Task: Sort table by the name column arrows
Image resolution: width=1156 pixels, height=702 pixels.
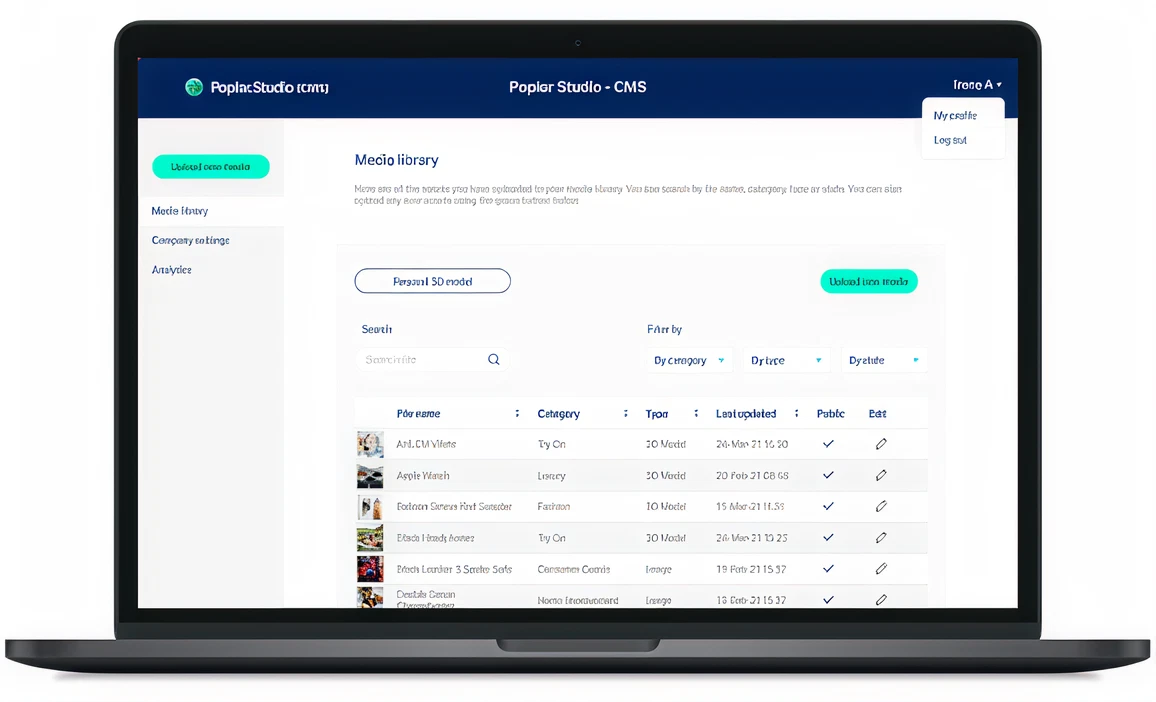Action: [x=517, y=414]
